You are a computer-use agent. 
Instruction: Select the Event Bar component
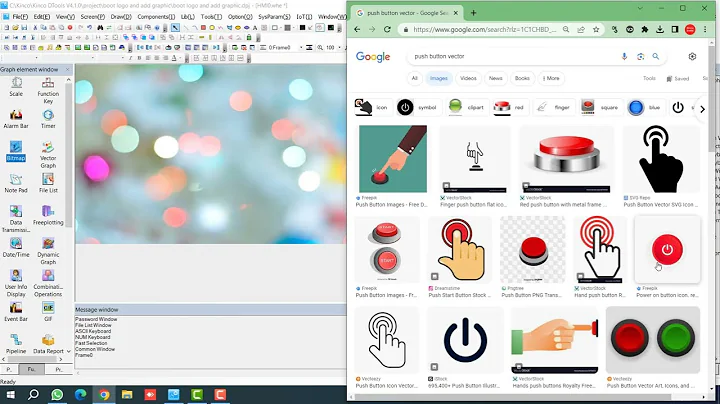(16, 312)
